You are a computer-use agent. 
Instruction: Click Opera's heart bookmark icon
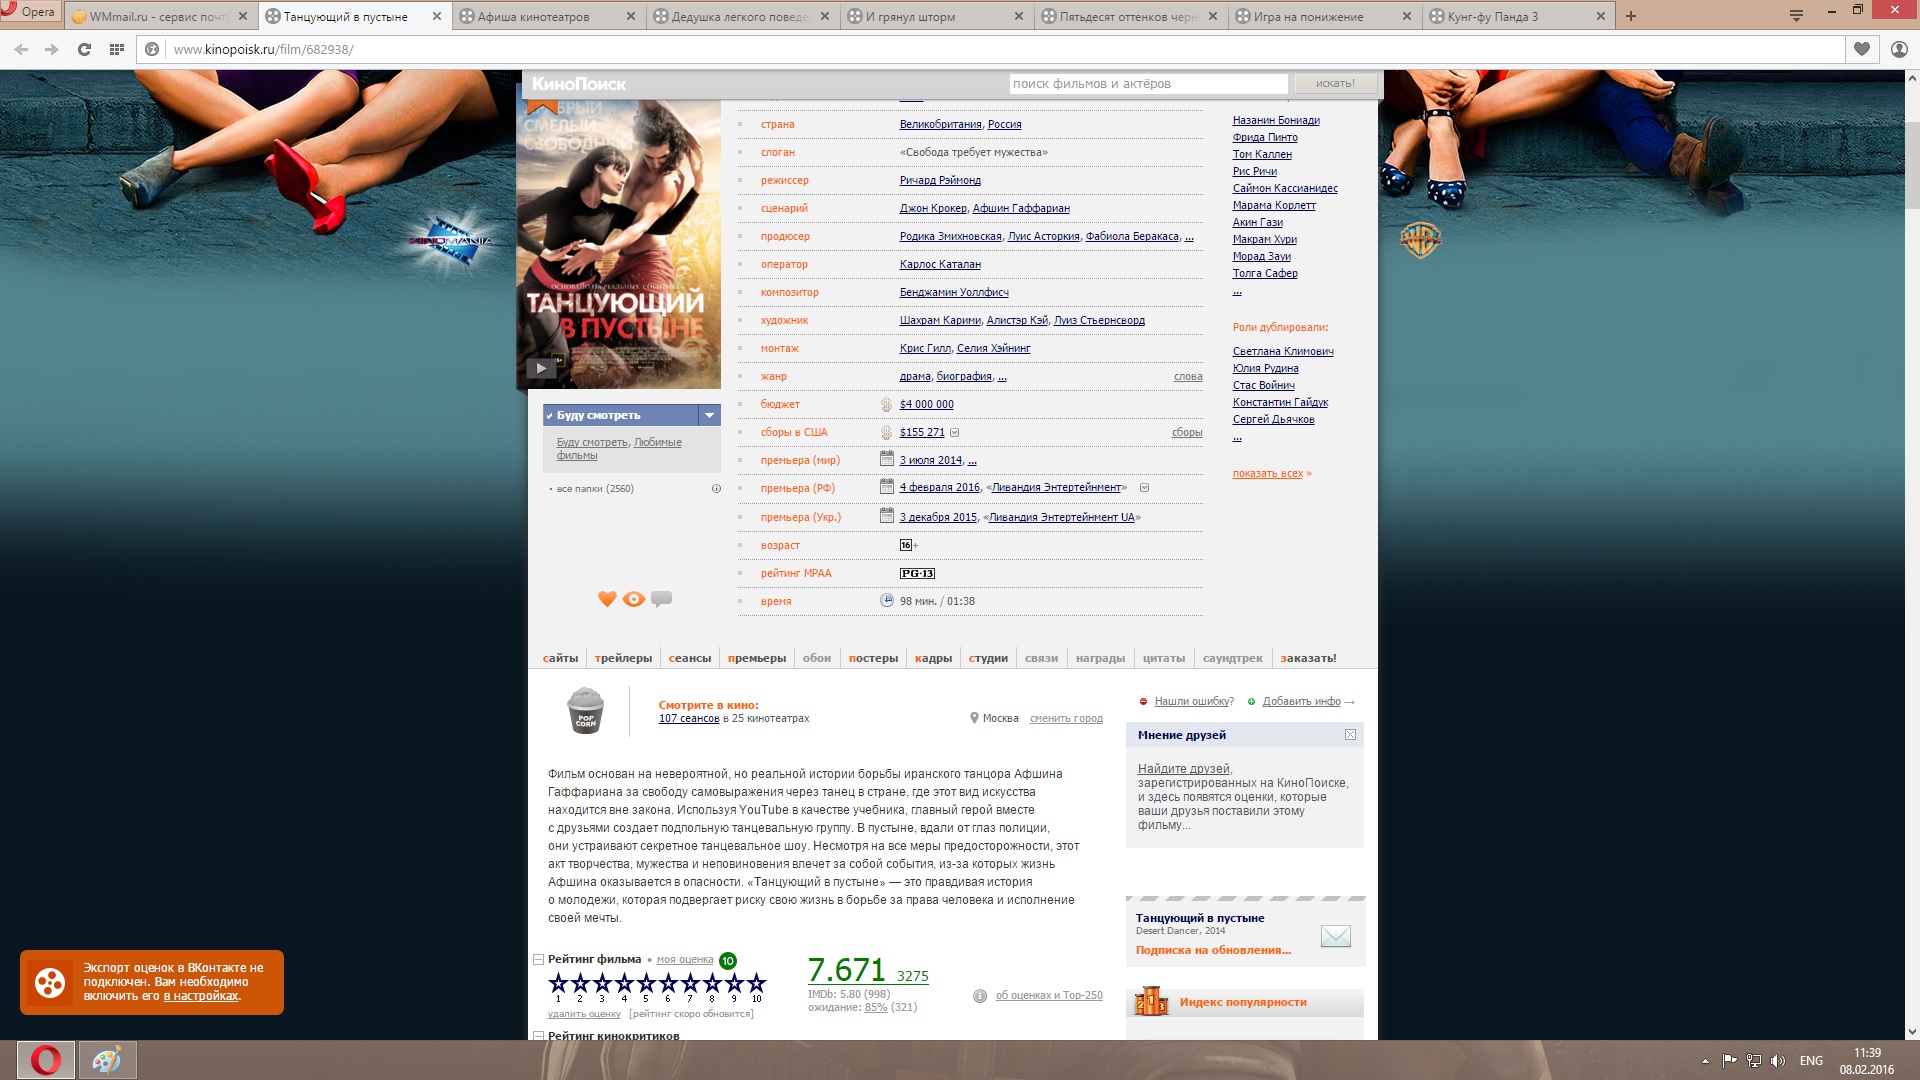1861,49
